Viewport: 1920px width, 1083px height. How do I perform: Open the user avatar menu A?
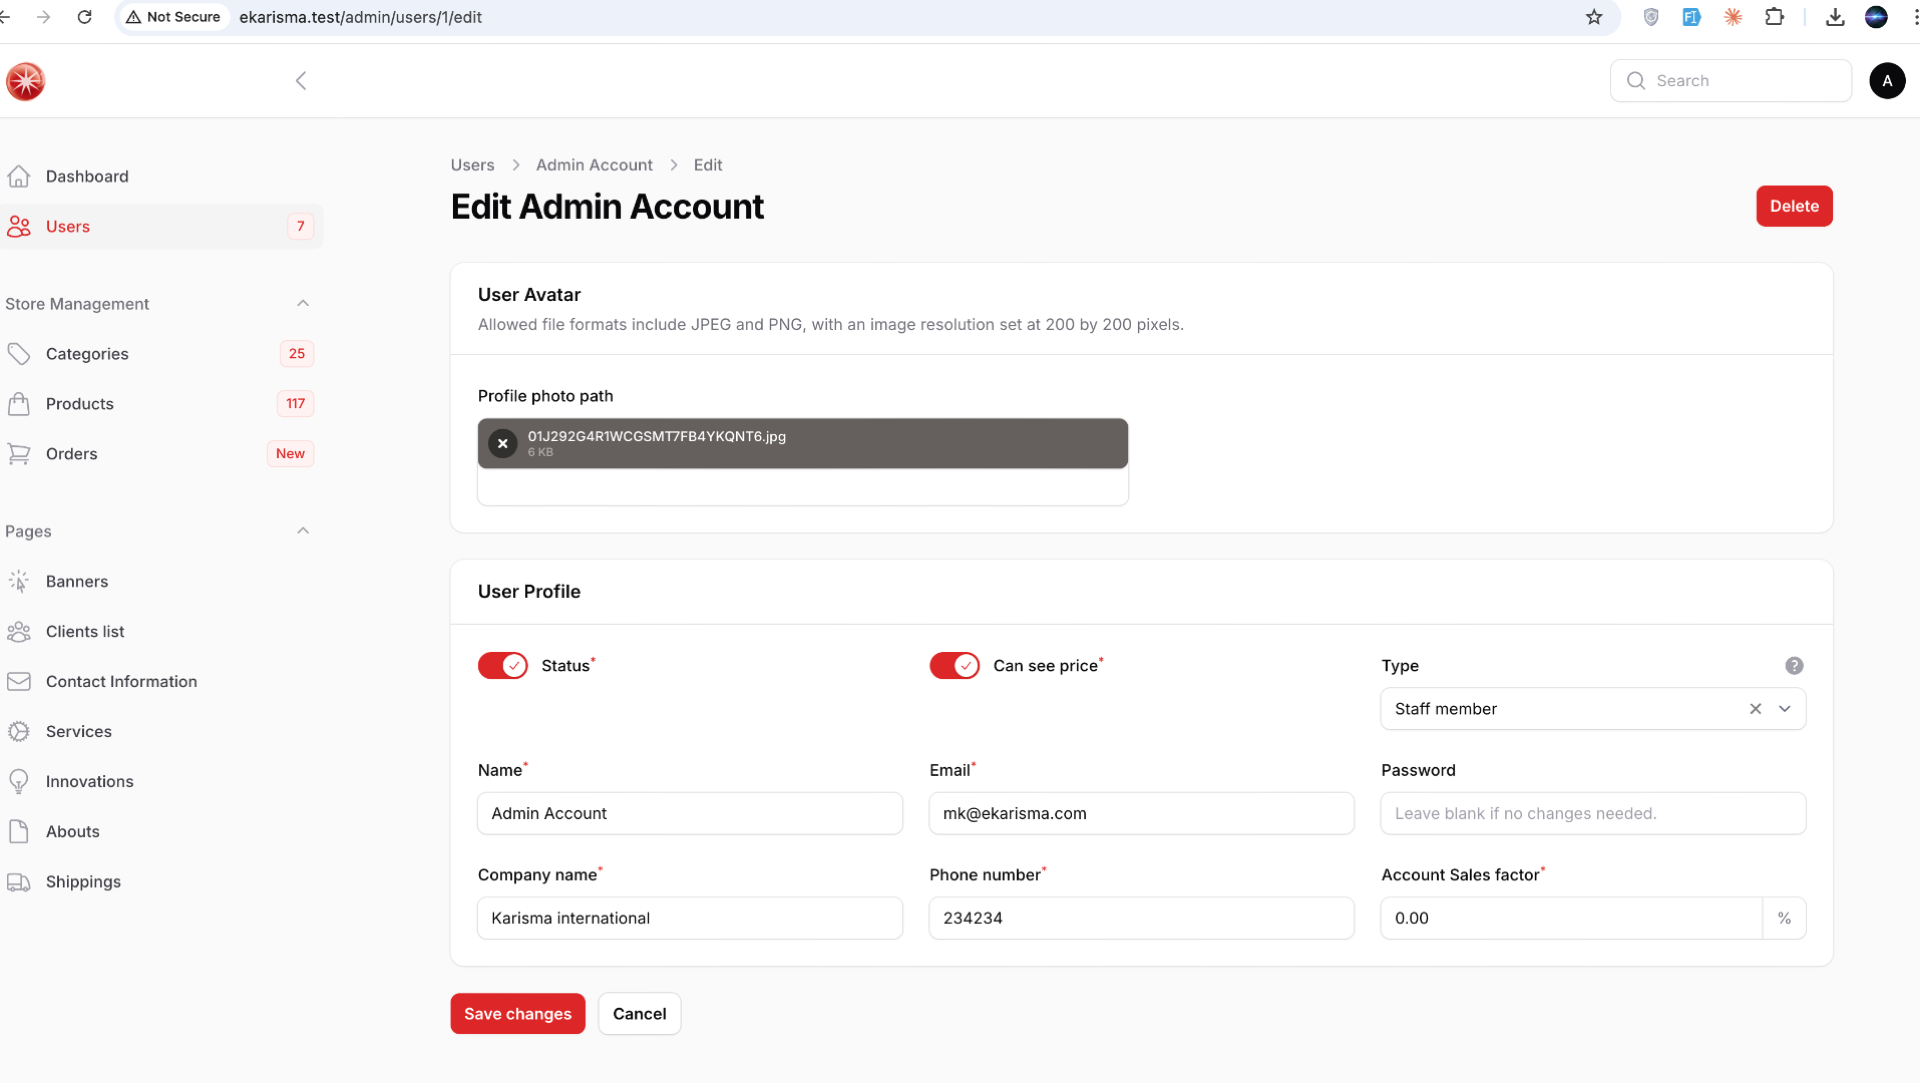pyautogui.click(x=1887, y=81)
